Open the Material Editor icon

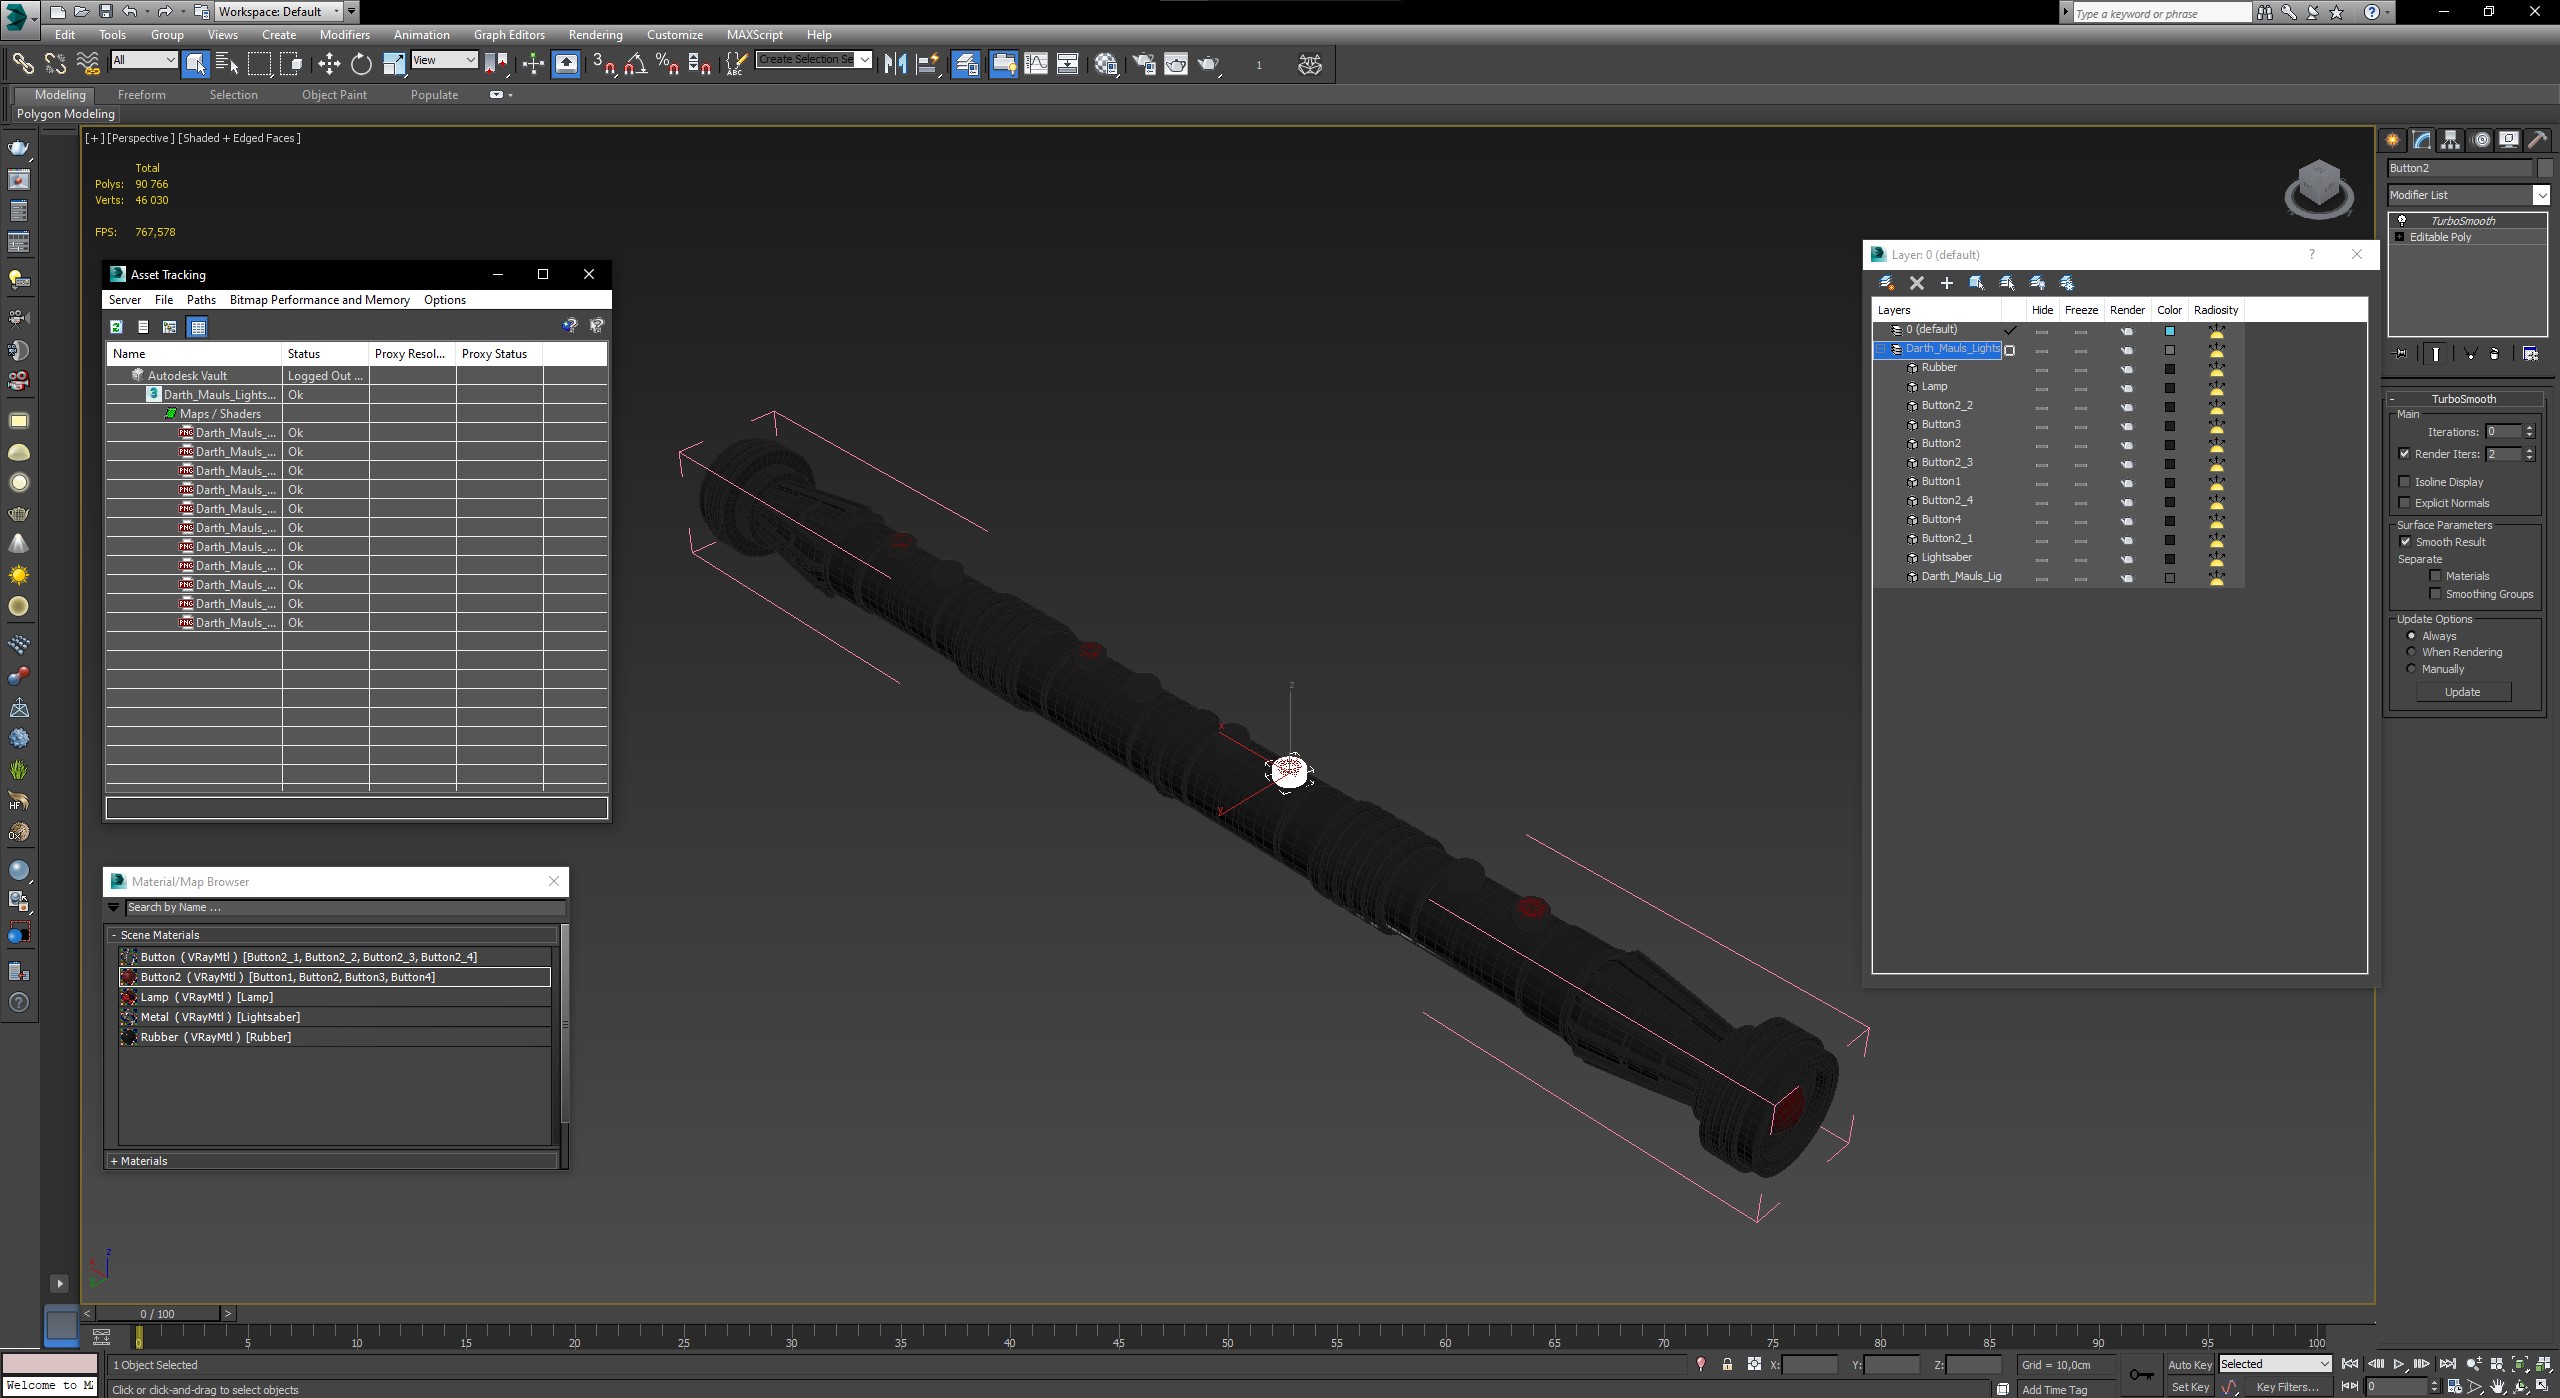[x=1106, y=64]
